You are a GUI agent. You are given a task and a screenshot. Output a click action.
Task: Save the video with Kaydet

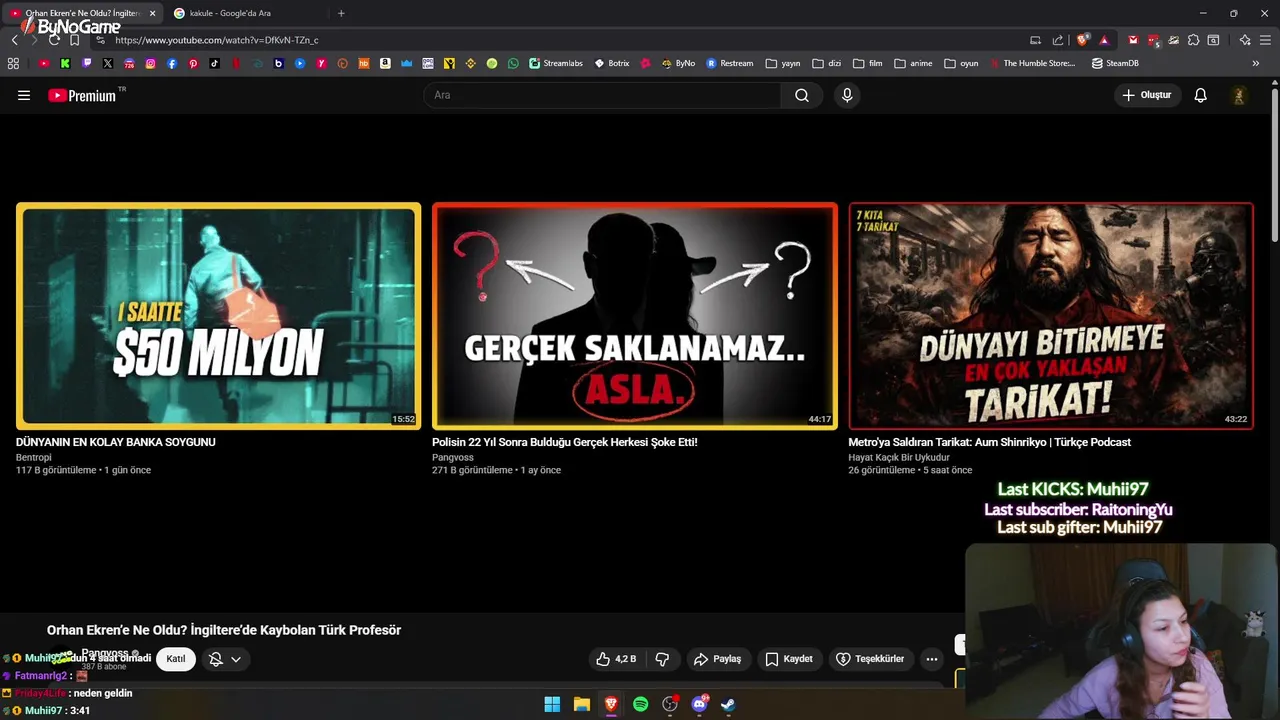pos(789,659)
